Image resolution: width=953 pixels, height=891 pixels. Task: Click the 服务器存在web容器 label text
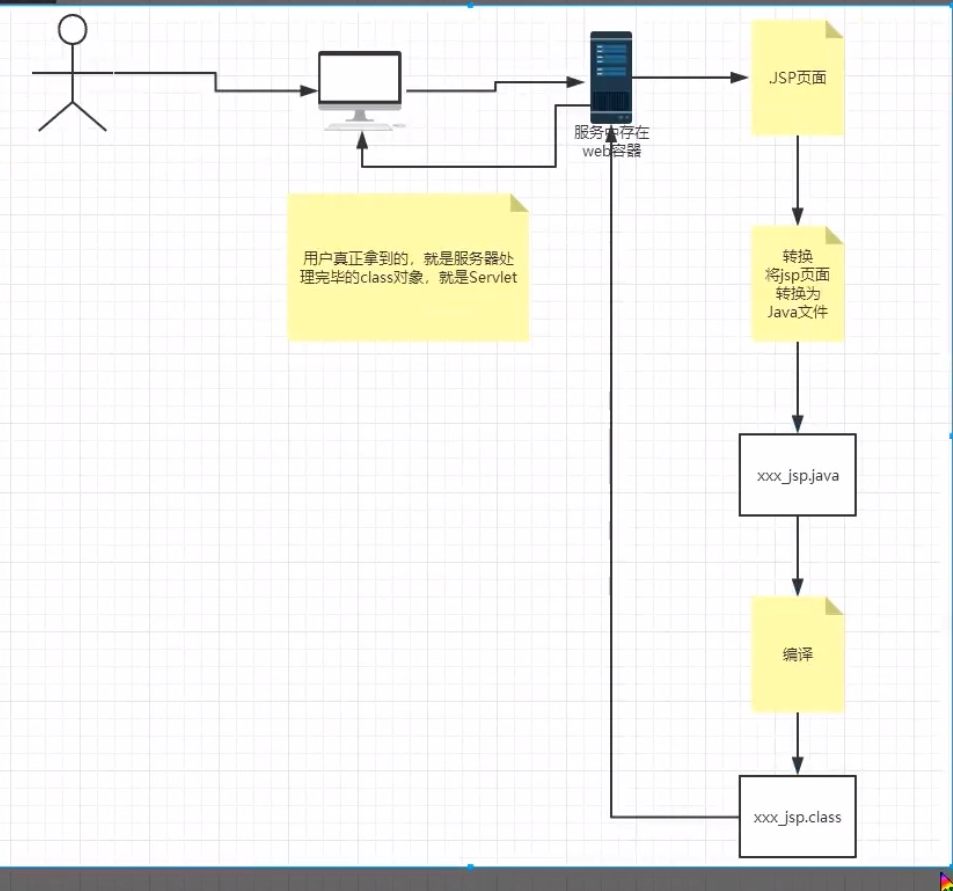[612, 142]
